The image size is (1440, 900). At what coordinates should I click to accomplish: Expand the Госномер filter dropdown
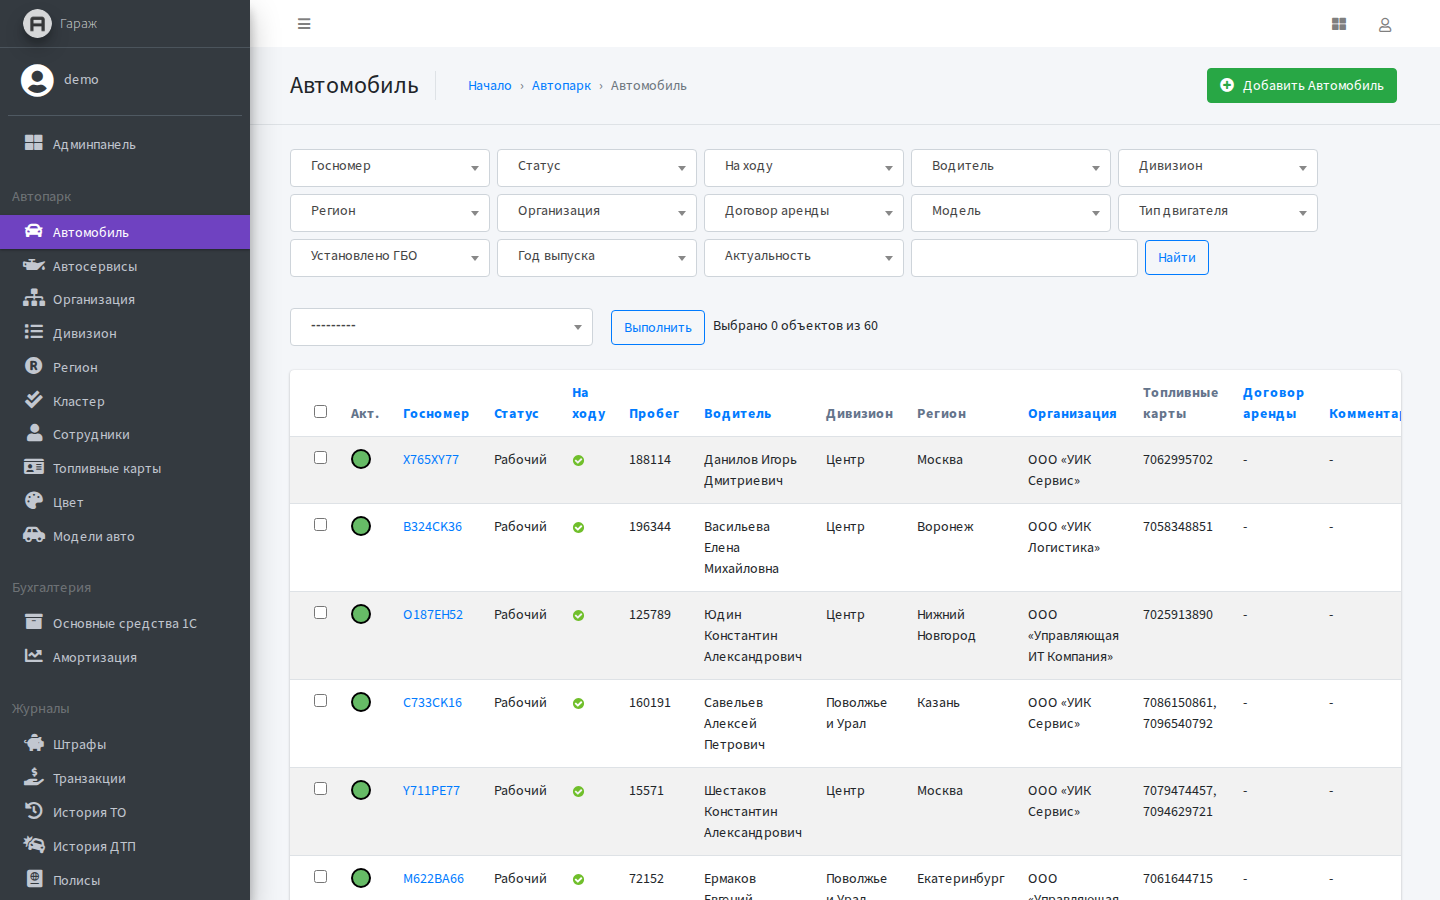point(390,167)
